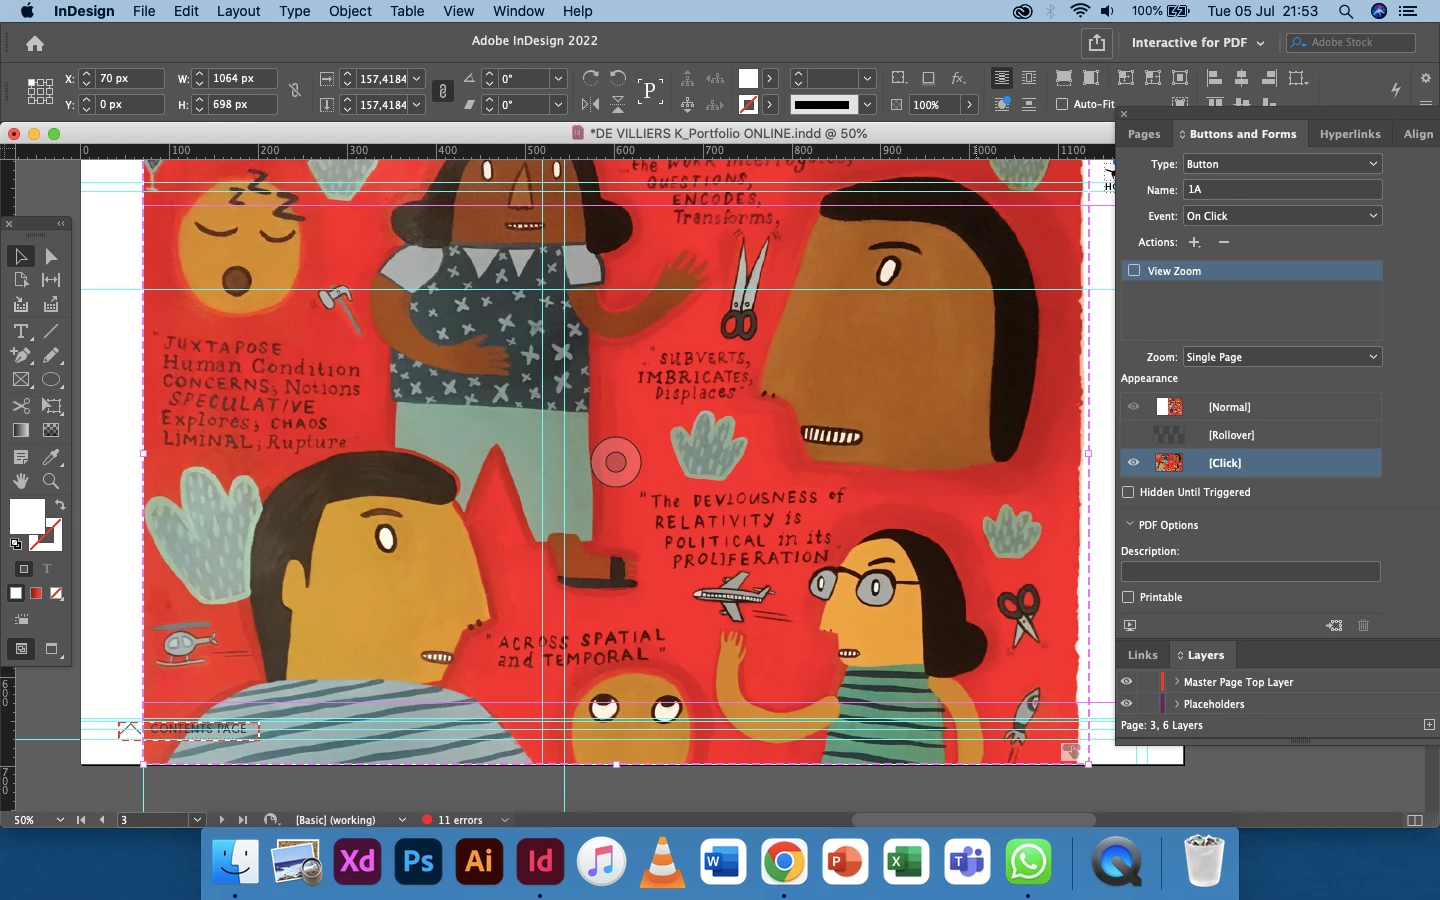Select the Page tool

point(21,280)
